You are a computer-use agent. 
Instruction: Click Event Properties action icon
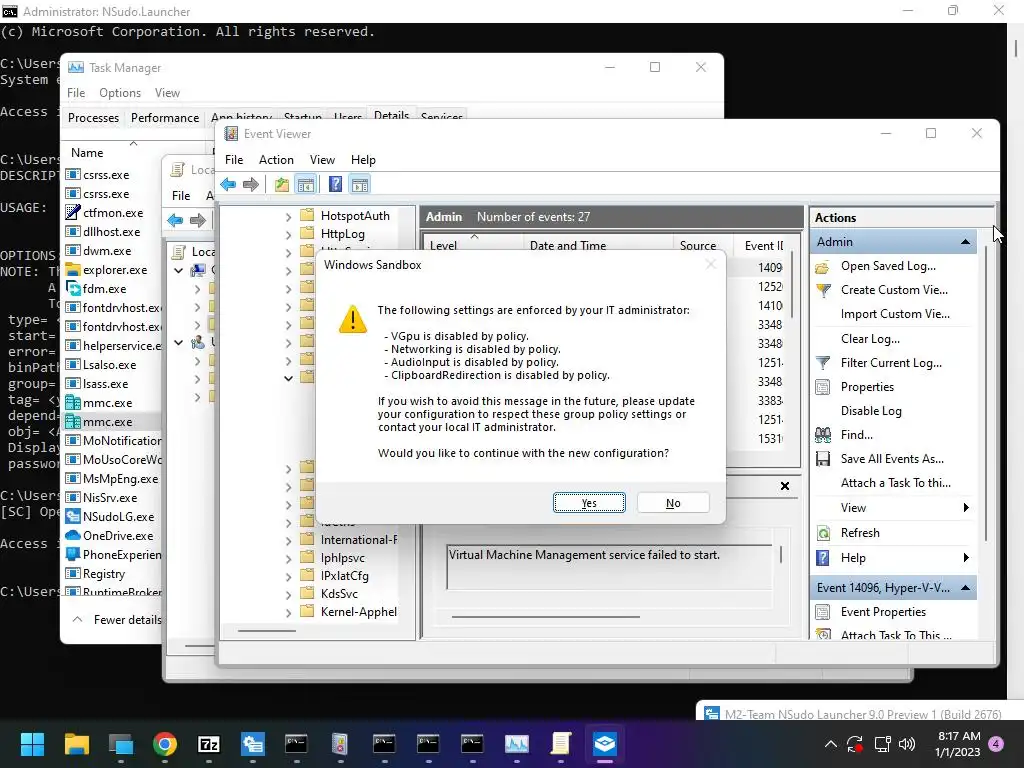click(823, 612)
